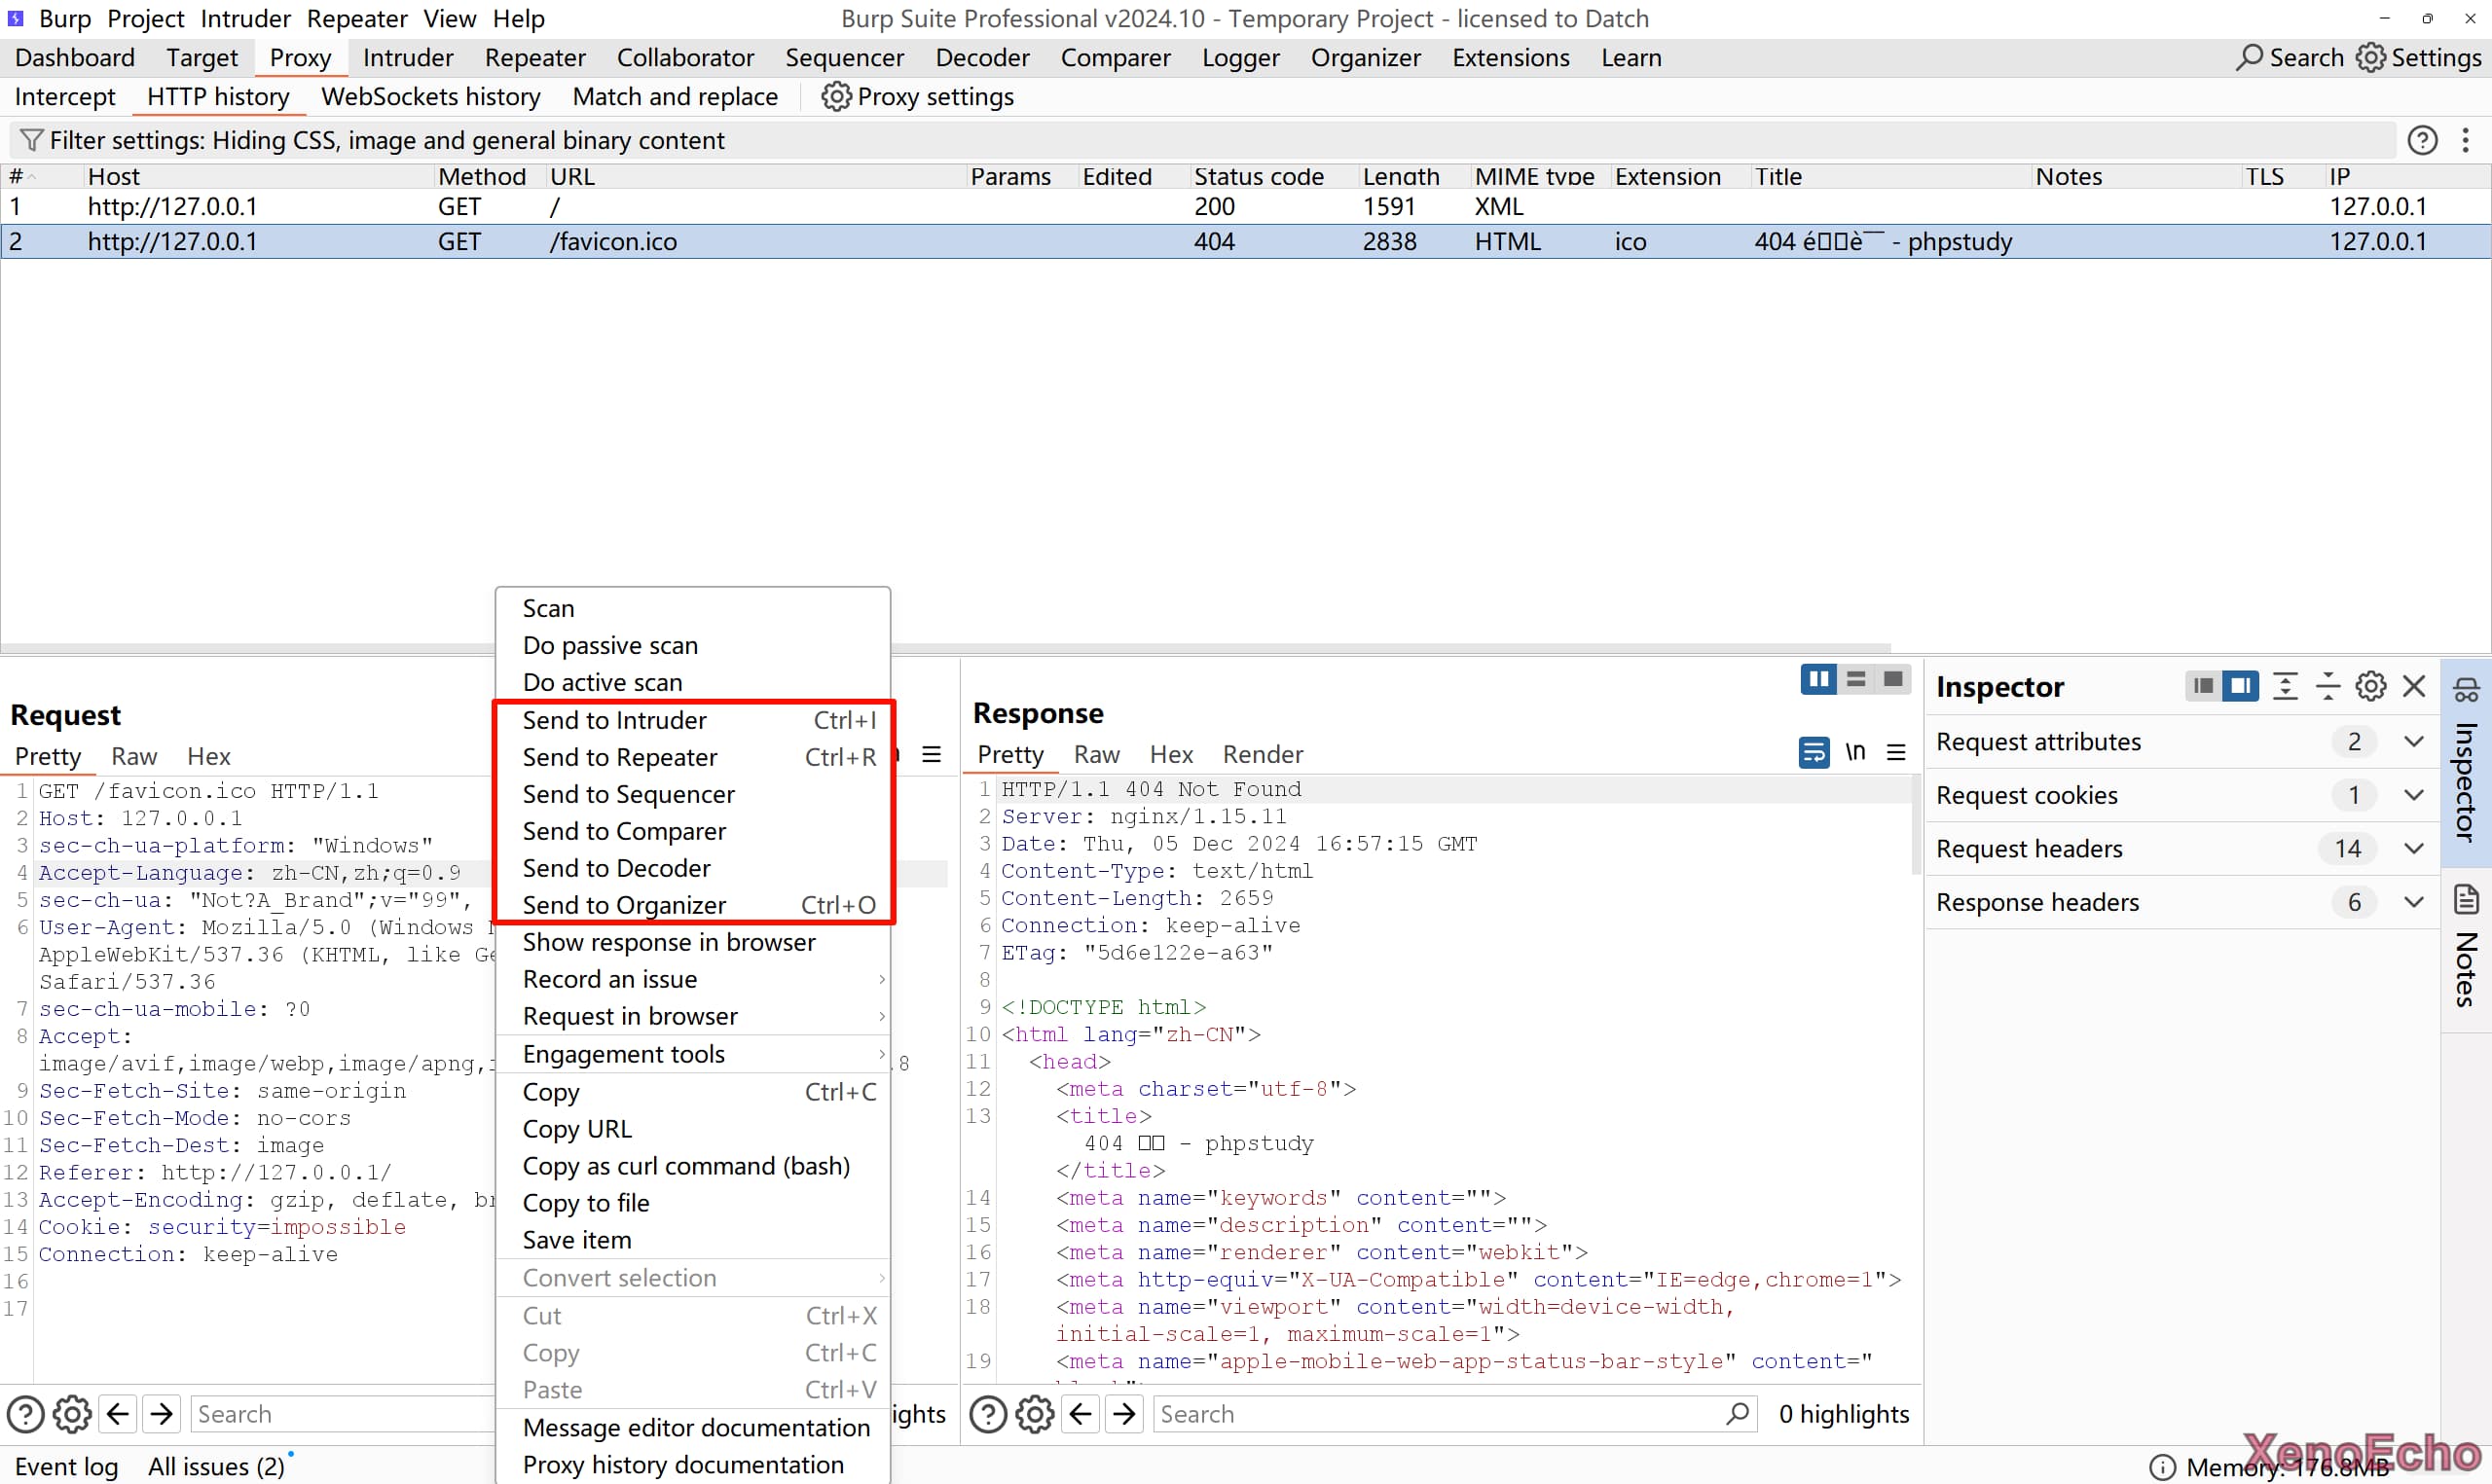The image size is (2492, 1484).
Task: Click the response search magnifier icon
Action: tap(1738, 1413)
